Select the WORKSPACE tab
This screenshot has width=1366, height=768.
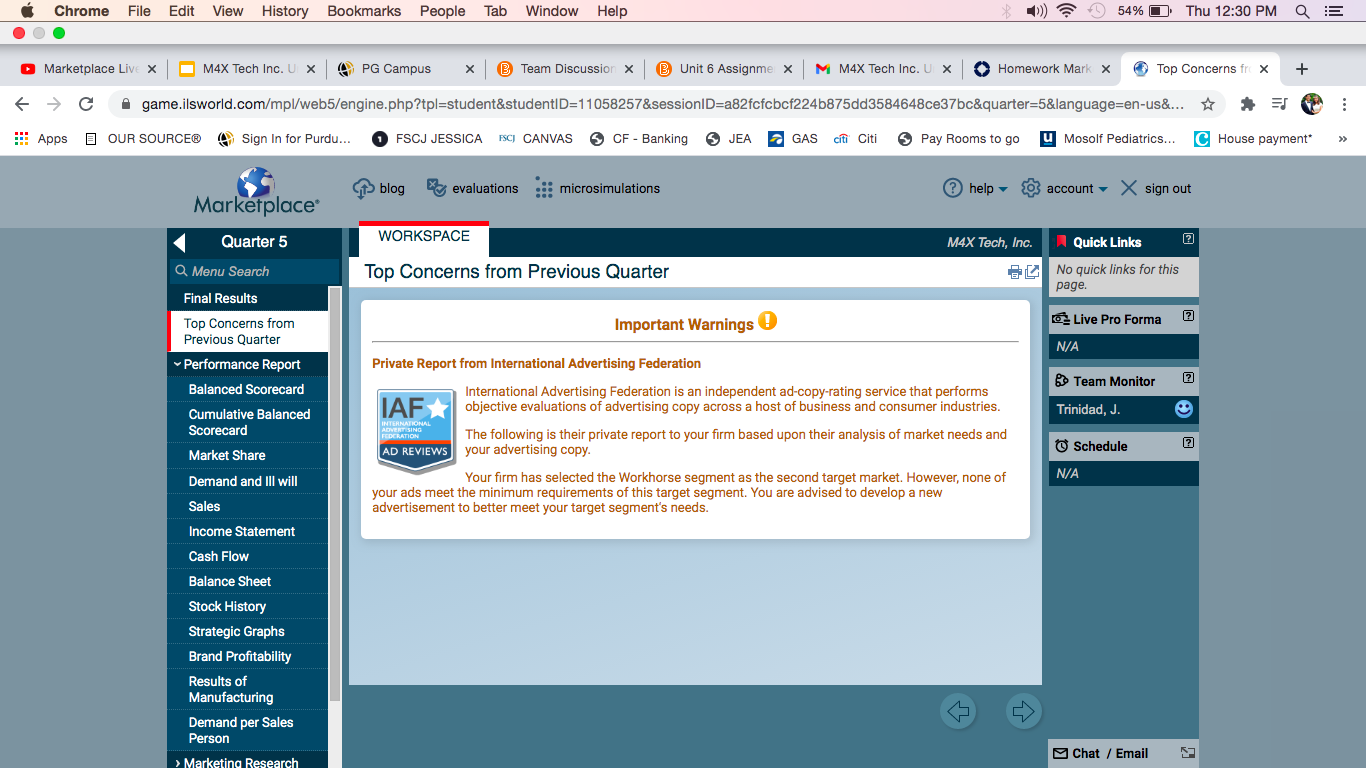click(x=424, y=237)
